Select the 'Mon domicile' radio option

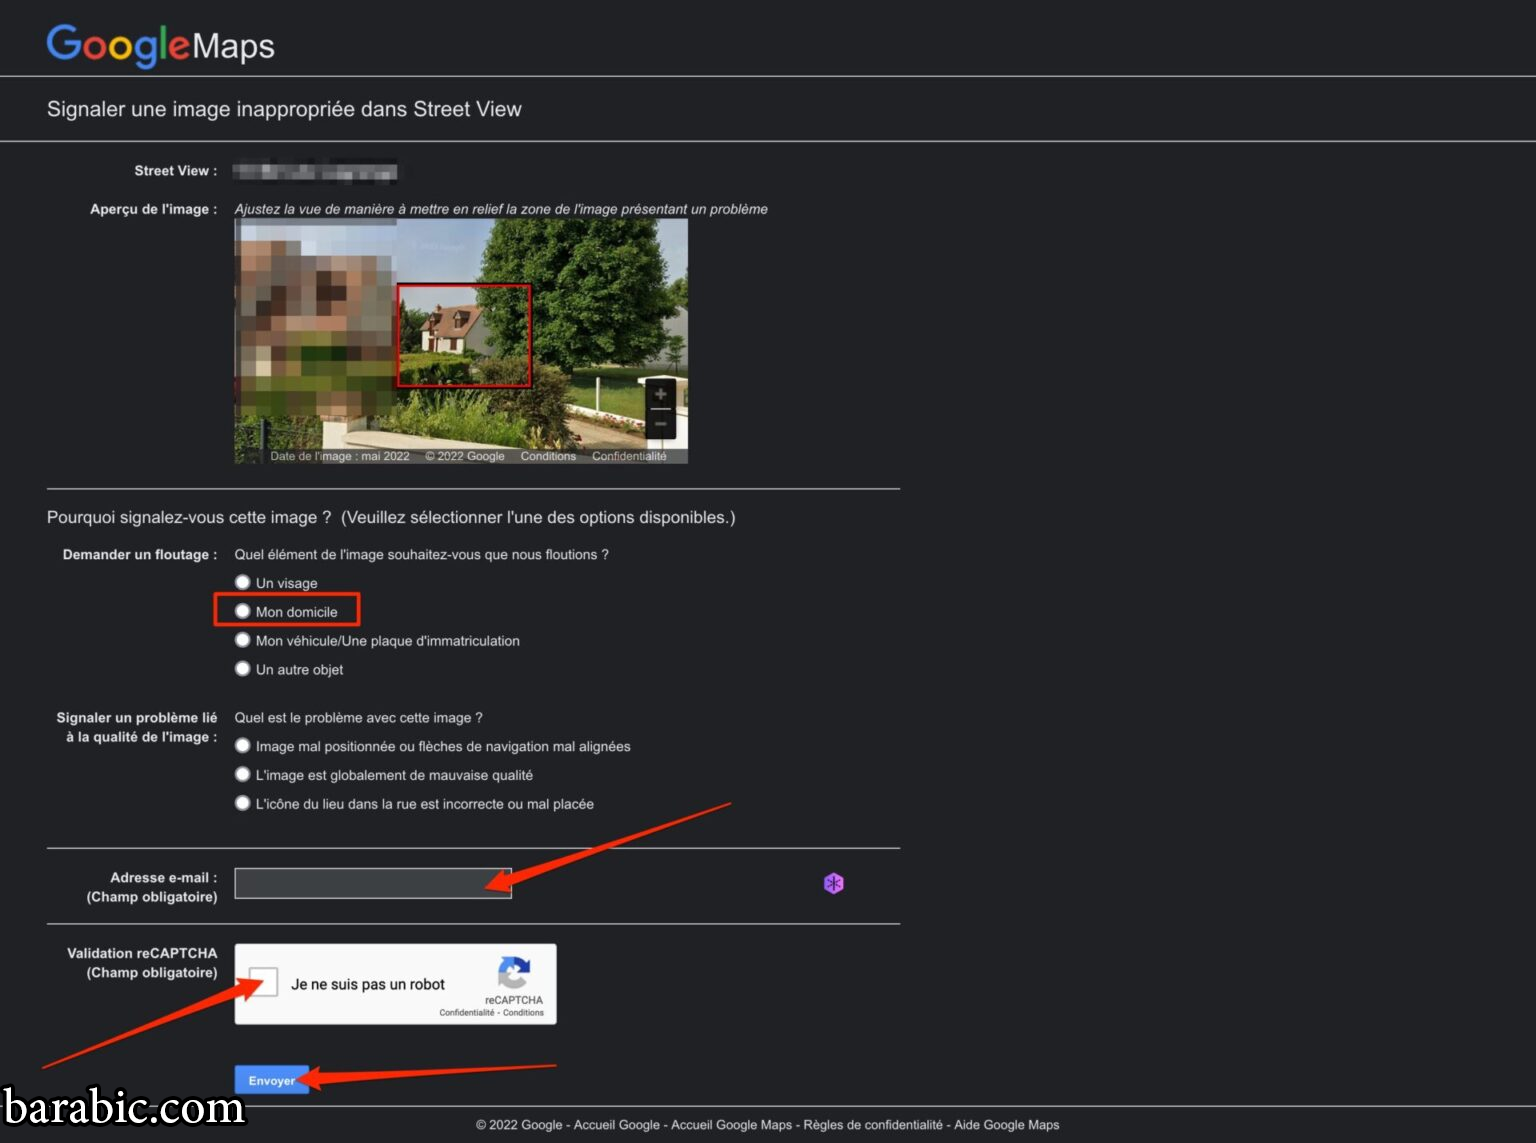point(242,611)
